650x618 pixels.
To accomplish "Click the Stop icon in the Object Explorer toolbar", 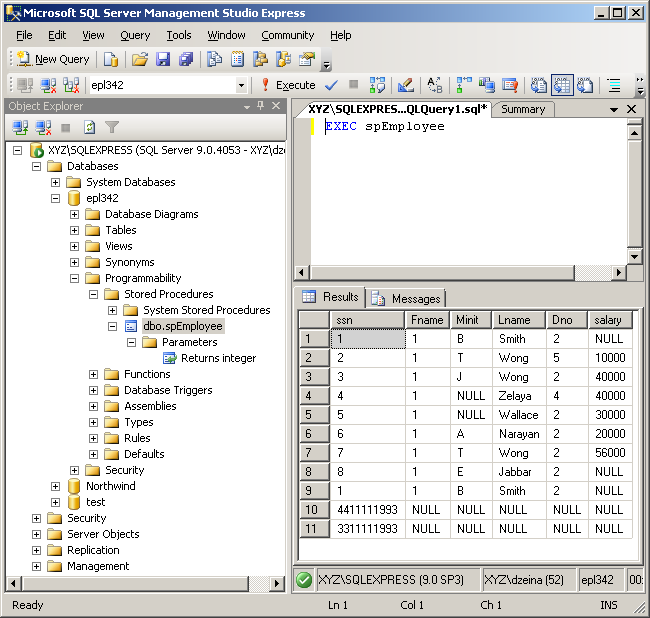I will click(65, 127).
